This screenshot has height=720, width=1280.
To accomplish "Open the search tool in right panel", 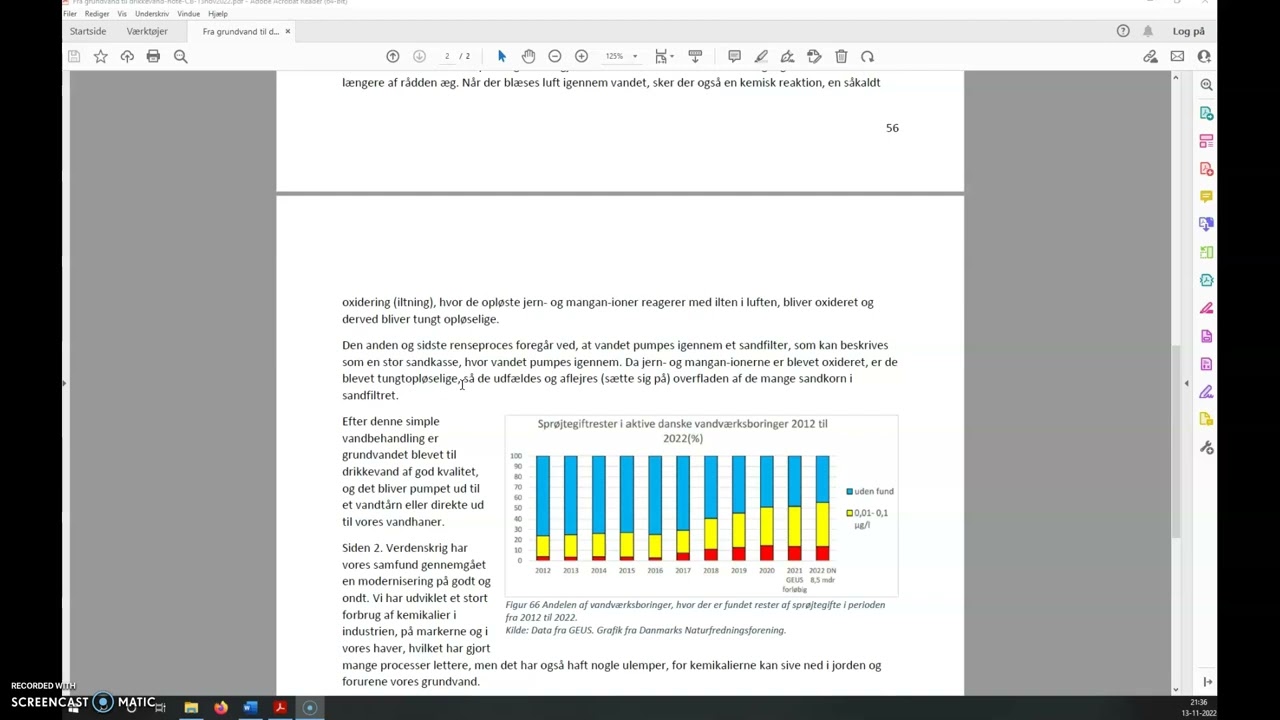I will (x=1207, y=85).
